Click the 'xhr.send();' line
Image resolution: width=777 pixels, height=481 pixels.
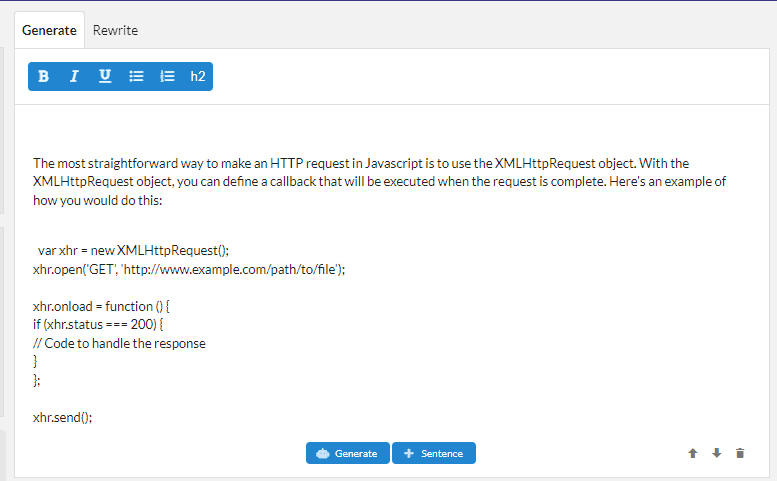tap(62, 418)
